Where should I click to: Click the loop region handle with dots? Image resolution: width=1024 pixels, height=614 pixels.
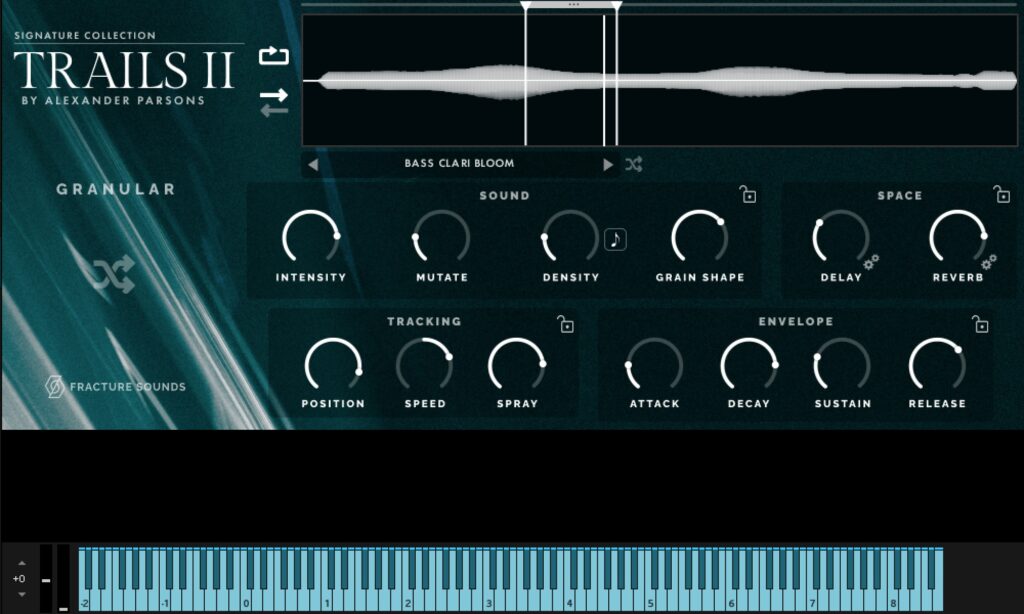pos(573,5)
